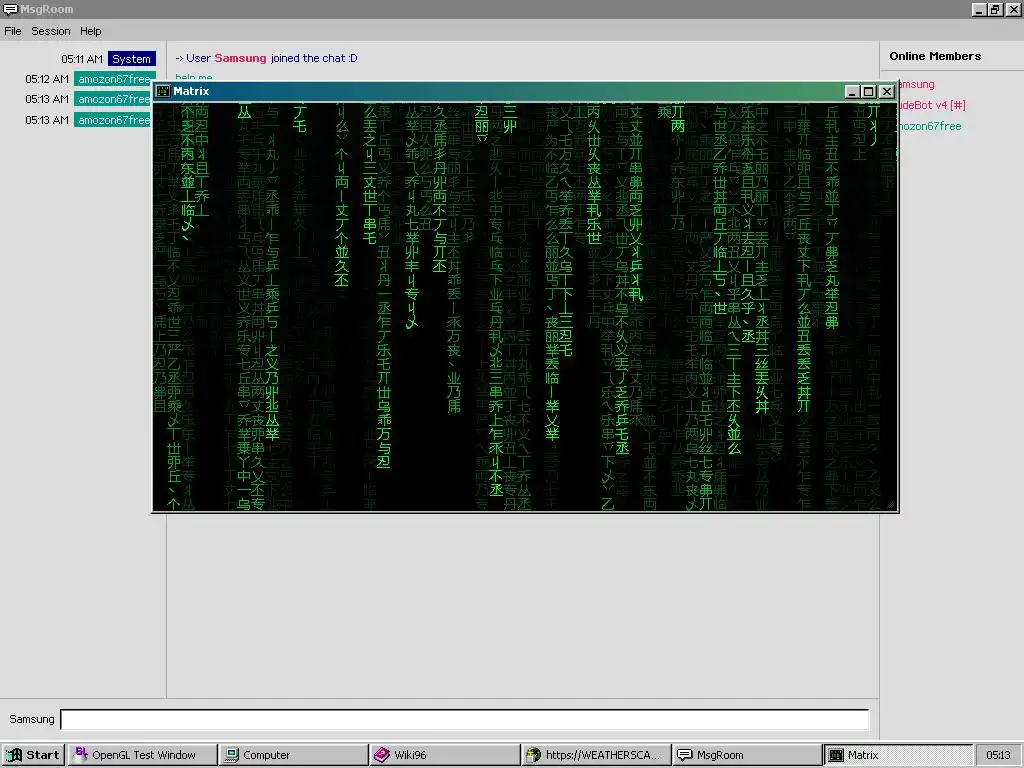Viewport: 1024px width, 768px height.
Task: Open the Session menu
Action: [50, 31]
